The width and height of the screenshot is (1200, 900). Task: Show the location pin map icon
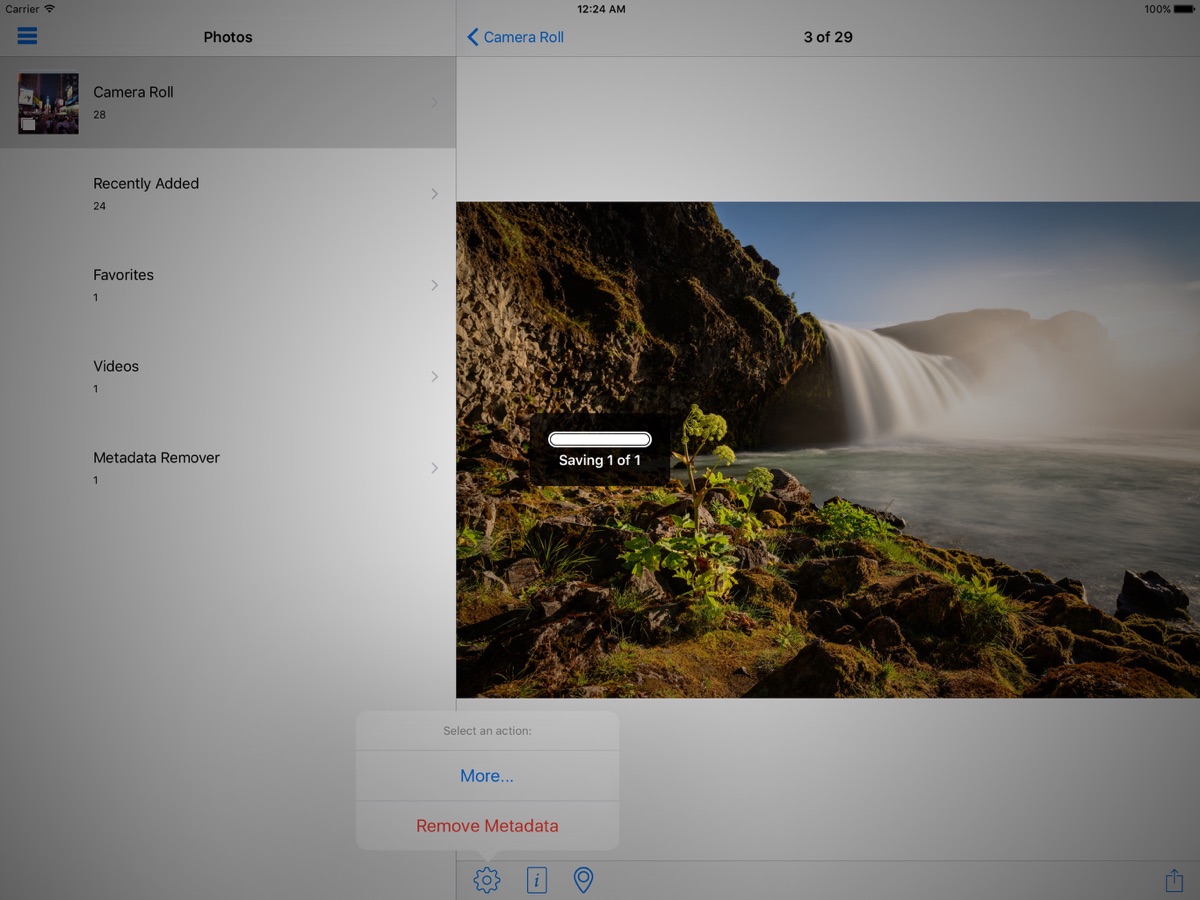coord(583,880)
